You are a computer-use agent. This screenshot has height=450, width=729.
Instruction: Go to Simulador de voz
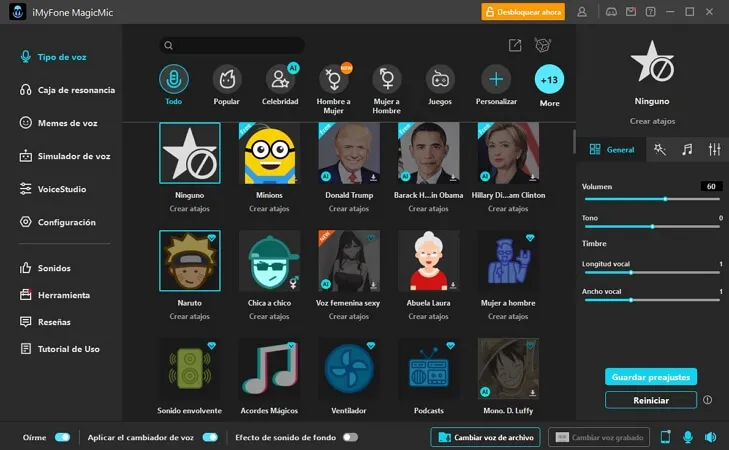pyautogui.click(x=65, y=156)
